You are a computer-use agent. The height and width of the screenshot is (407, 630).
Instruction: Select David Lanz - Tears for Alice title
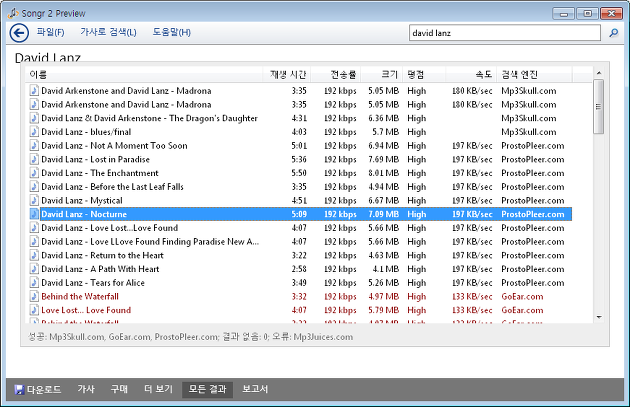pyautogui.click(x=93, y=283)
